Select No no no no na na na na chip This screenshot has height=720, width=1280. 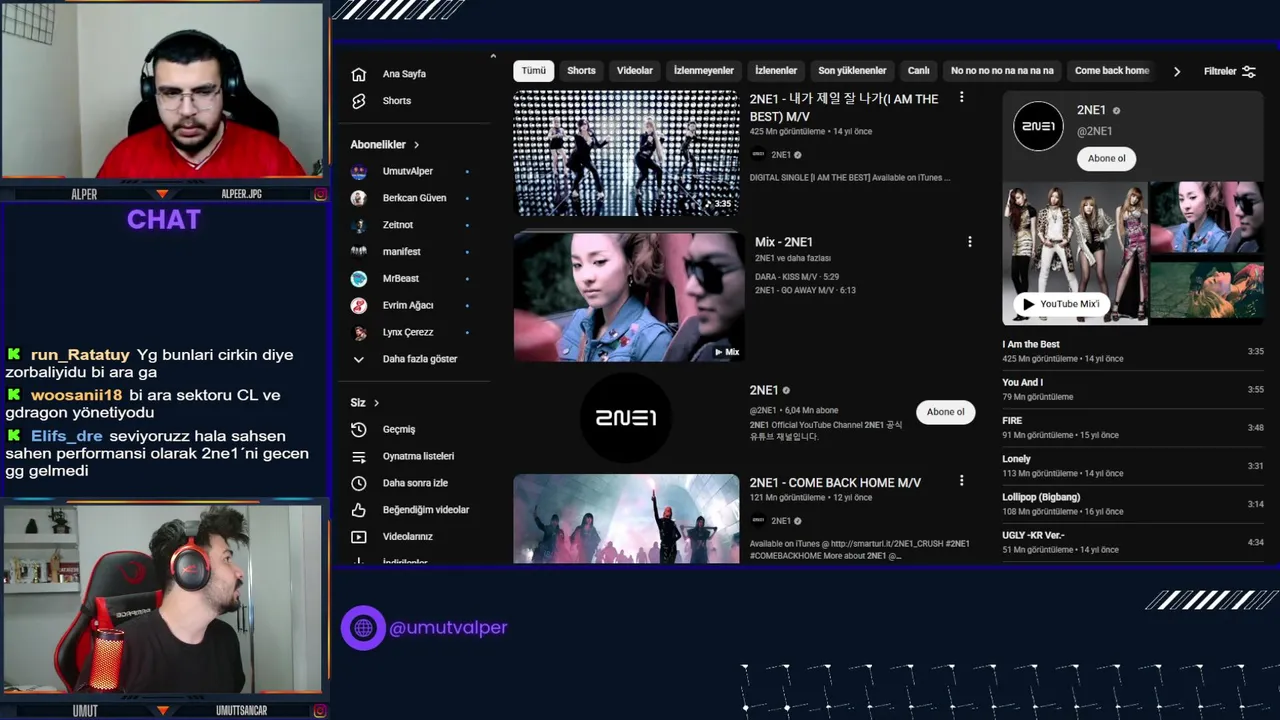click(x=1002, y=71)
